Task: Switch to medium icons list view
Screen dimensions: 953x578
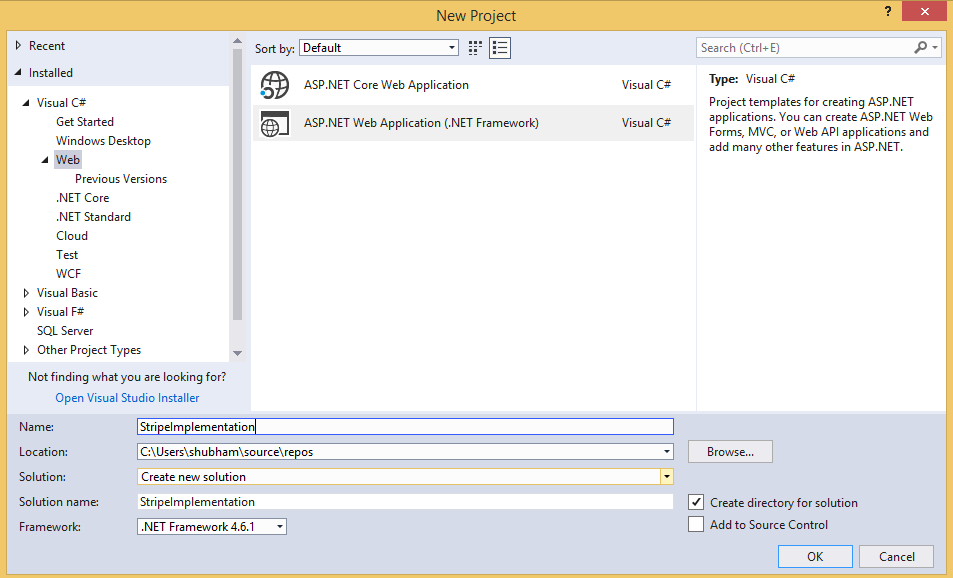Action: (500, 48)
